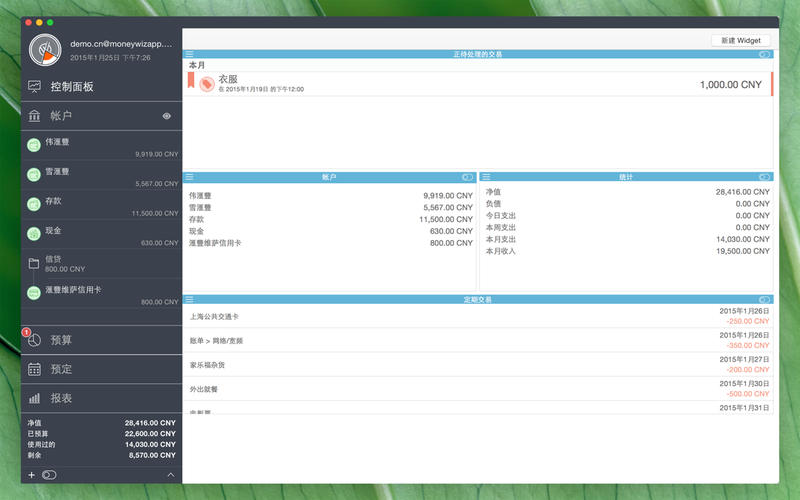Select the 雪滙豐 account icon
Screen dimensions: 800x500
(34, 174)
